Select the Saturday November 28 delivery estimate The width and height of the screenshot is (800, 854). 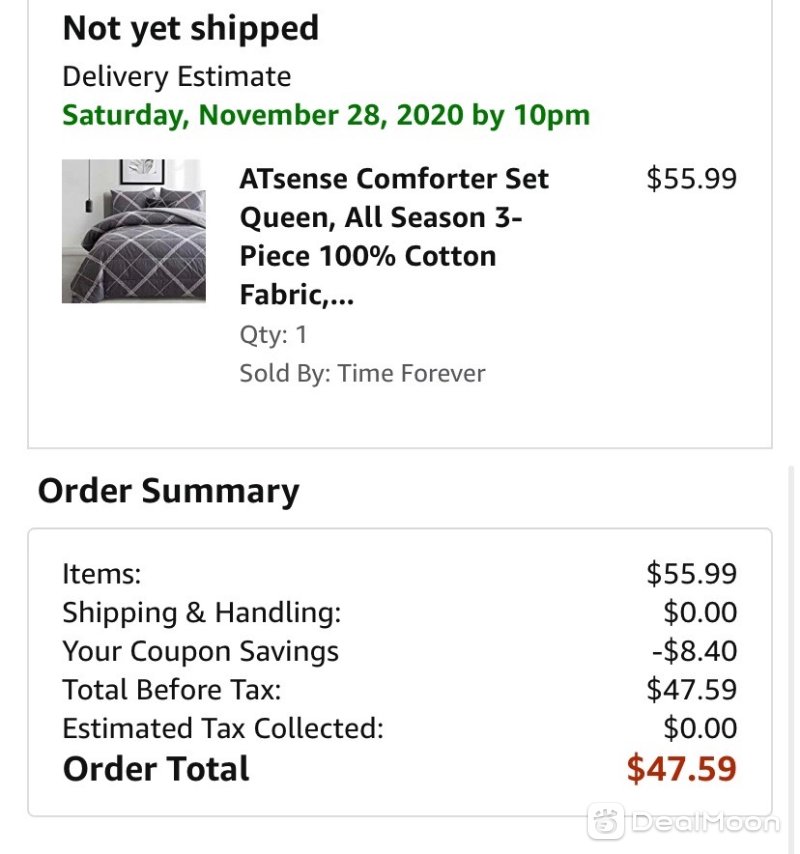pyautogui.click(x=326, y=115)
